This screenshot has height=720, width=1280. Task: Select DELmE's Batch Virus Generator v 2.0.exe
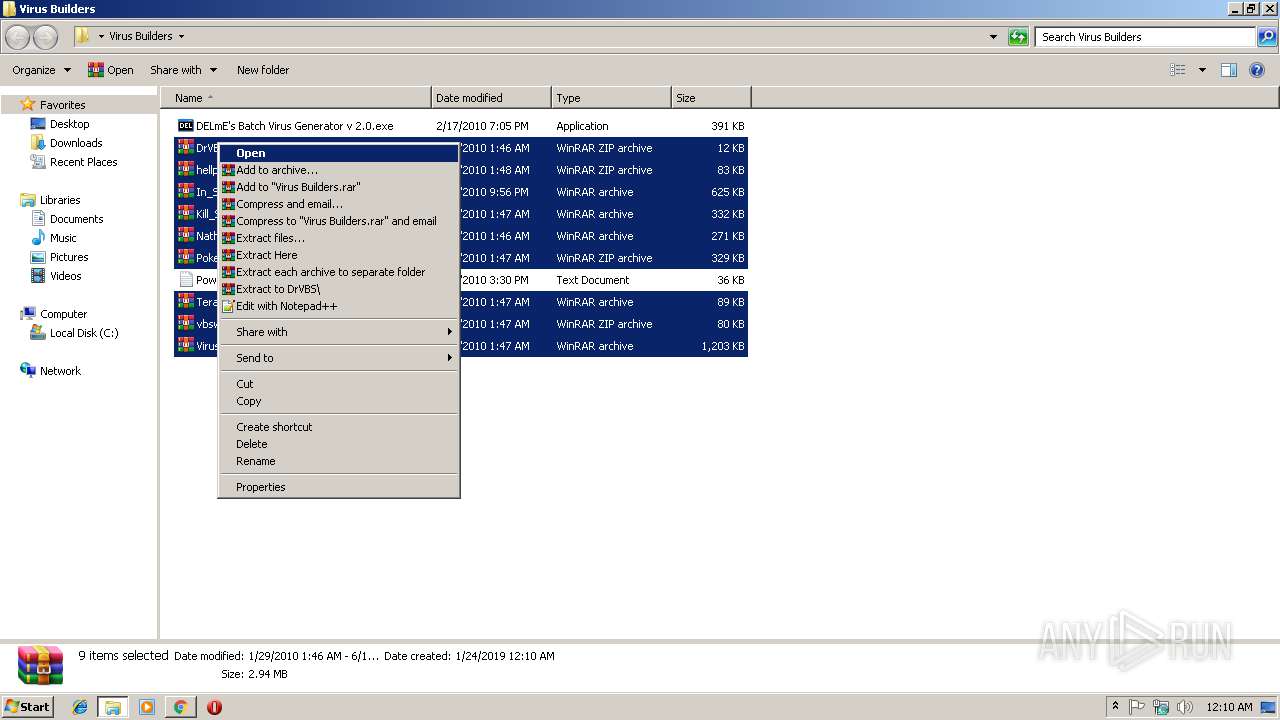click(x=295, y=126)
